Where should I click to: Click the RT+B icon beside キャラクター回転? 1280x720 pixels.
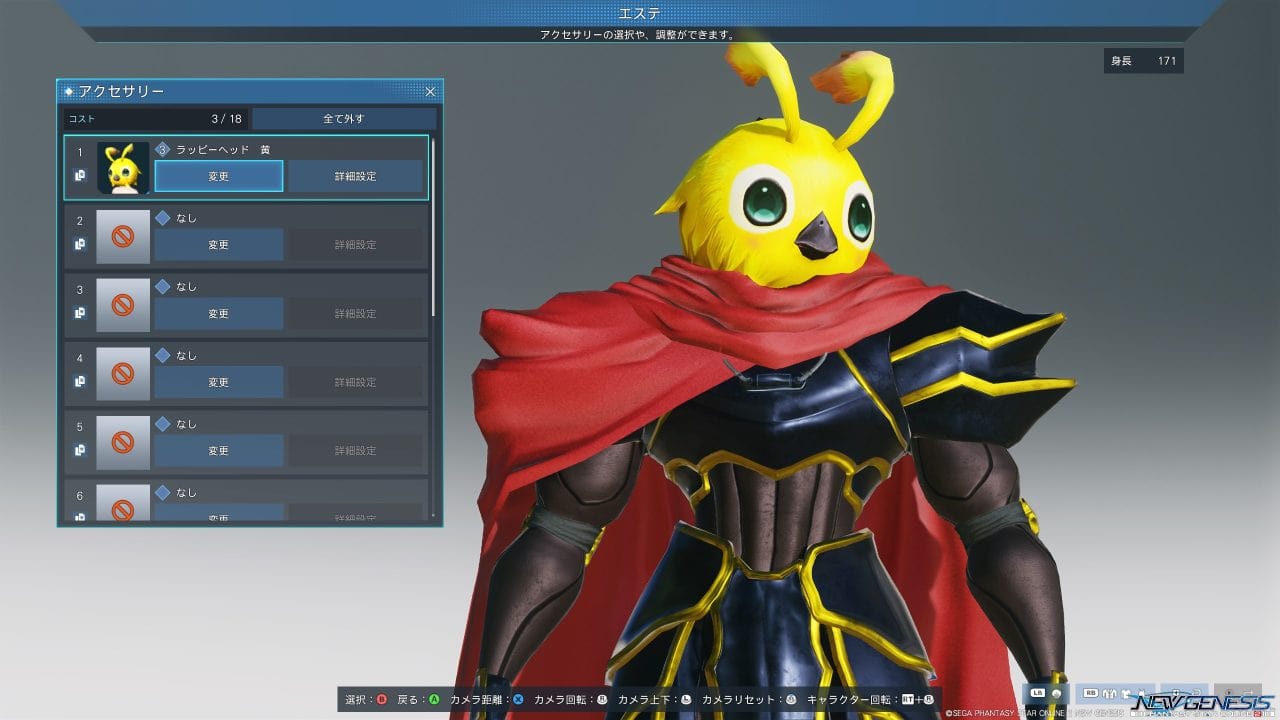[918, 700]
